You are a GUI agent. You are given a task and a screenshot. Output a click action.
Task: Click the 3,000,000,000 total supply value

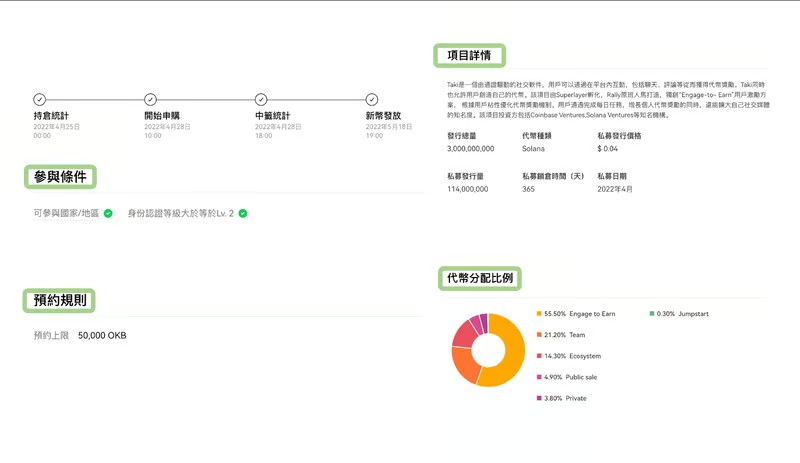[470, 148]
